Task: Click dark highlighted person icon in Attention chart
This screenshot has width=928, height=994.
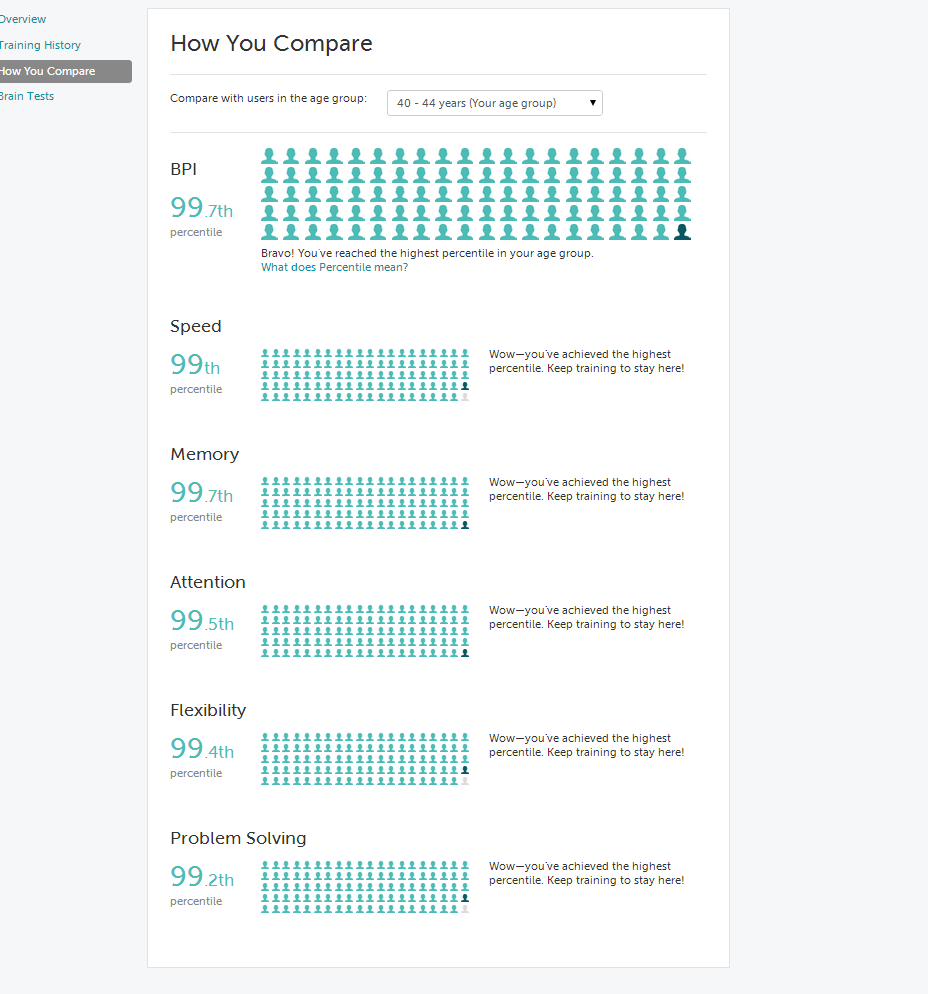Action: (465, 653)
